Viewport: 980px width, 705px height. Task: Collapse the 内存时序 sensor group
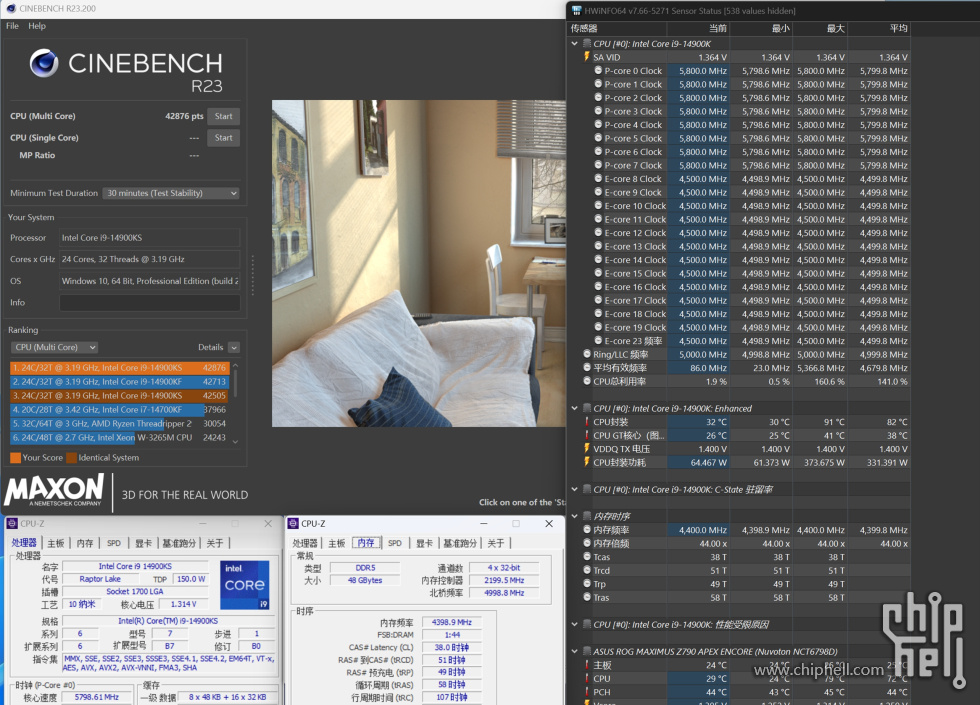click(x=574, y=516)
